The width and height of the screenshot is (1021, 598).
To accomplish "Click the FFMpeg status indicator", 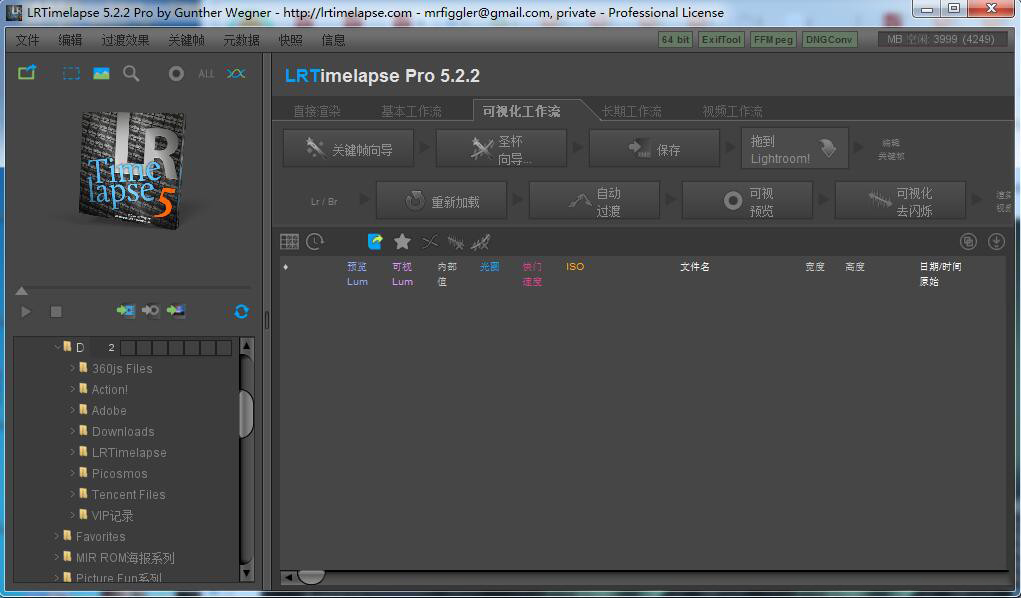I will [773, 40].
